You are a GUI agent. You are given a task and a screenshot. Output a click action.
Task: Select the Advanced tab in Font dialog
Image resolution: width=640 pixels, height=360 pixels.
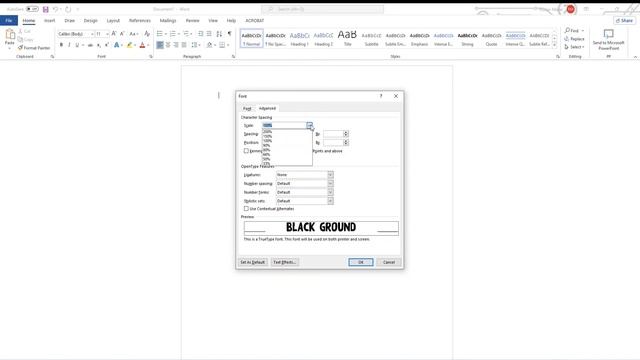[267, 108]
